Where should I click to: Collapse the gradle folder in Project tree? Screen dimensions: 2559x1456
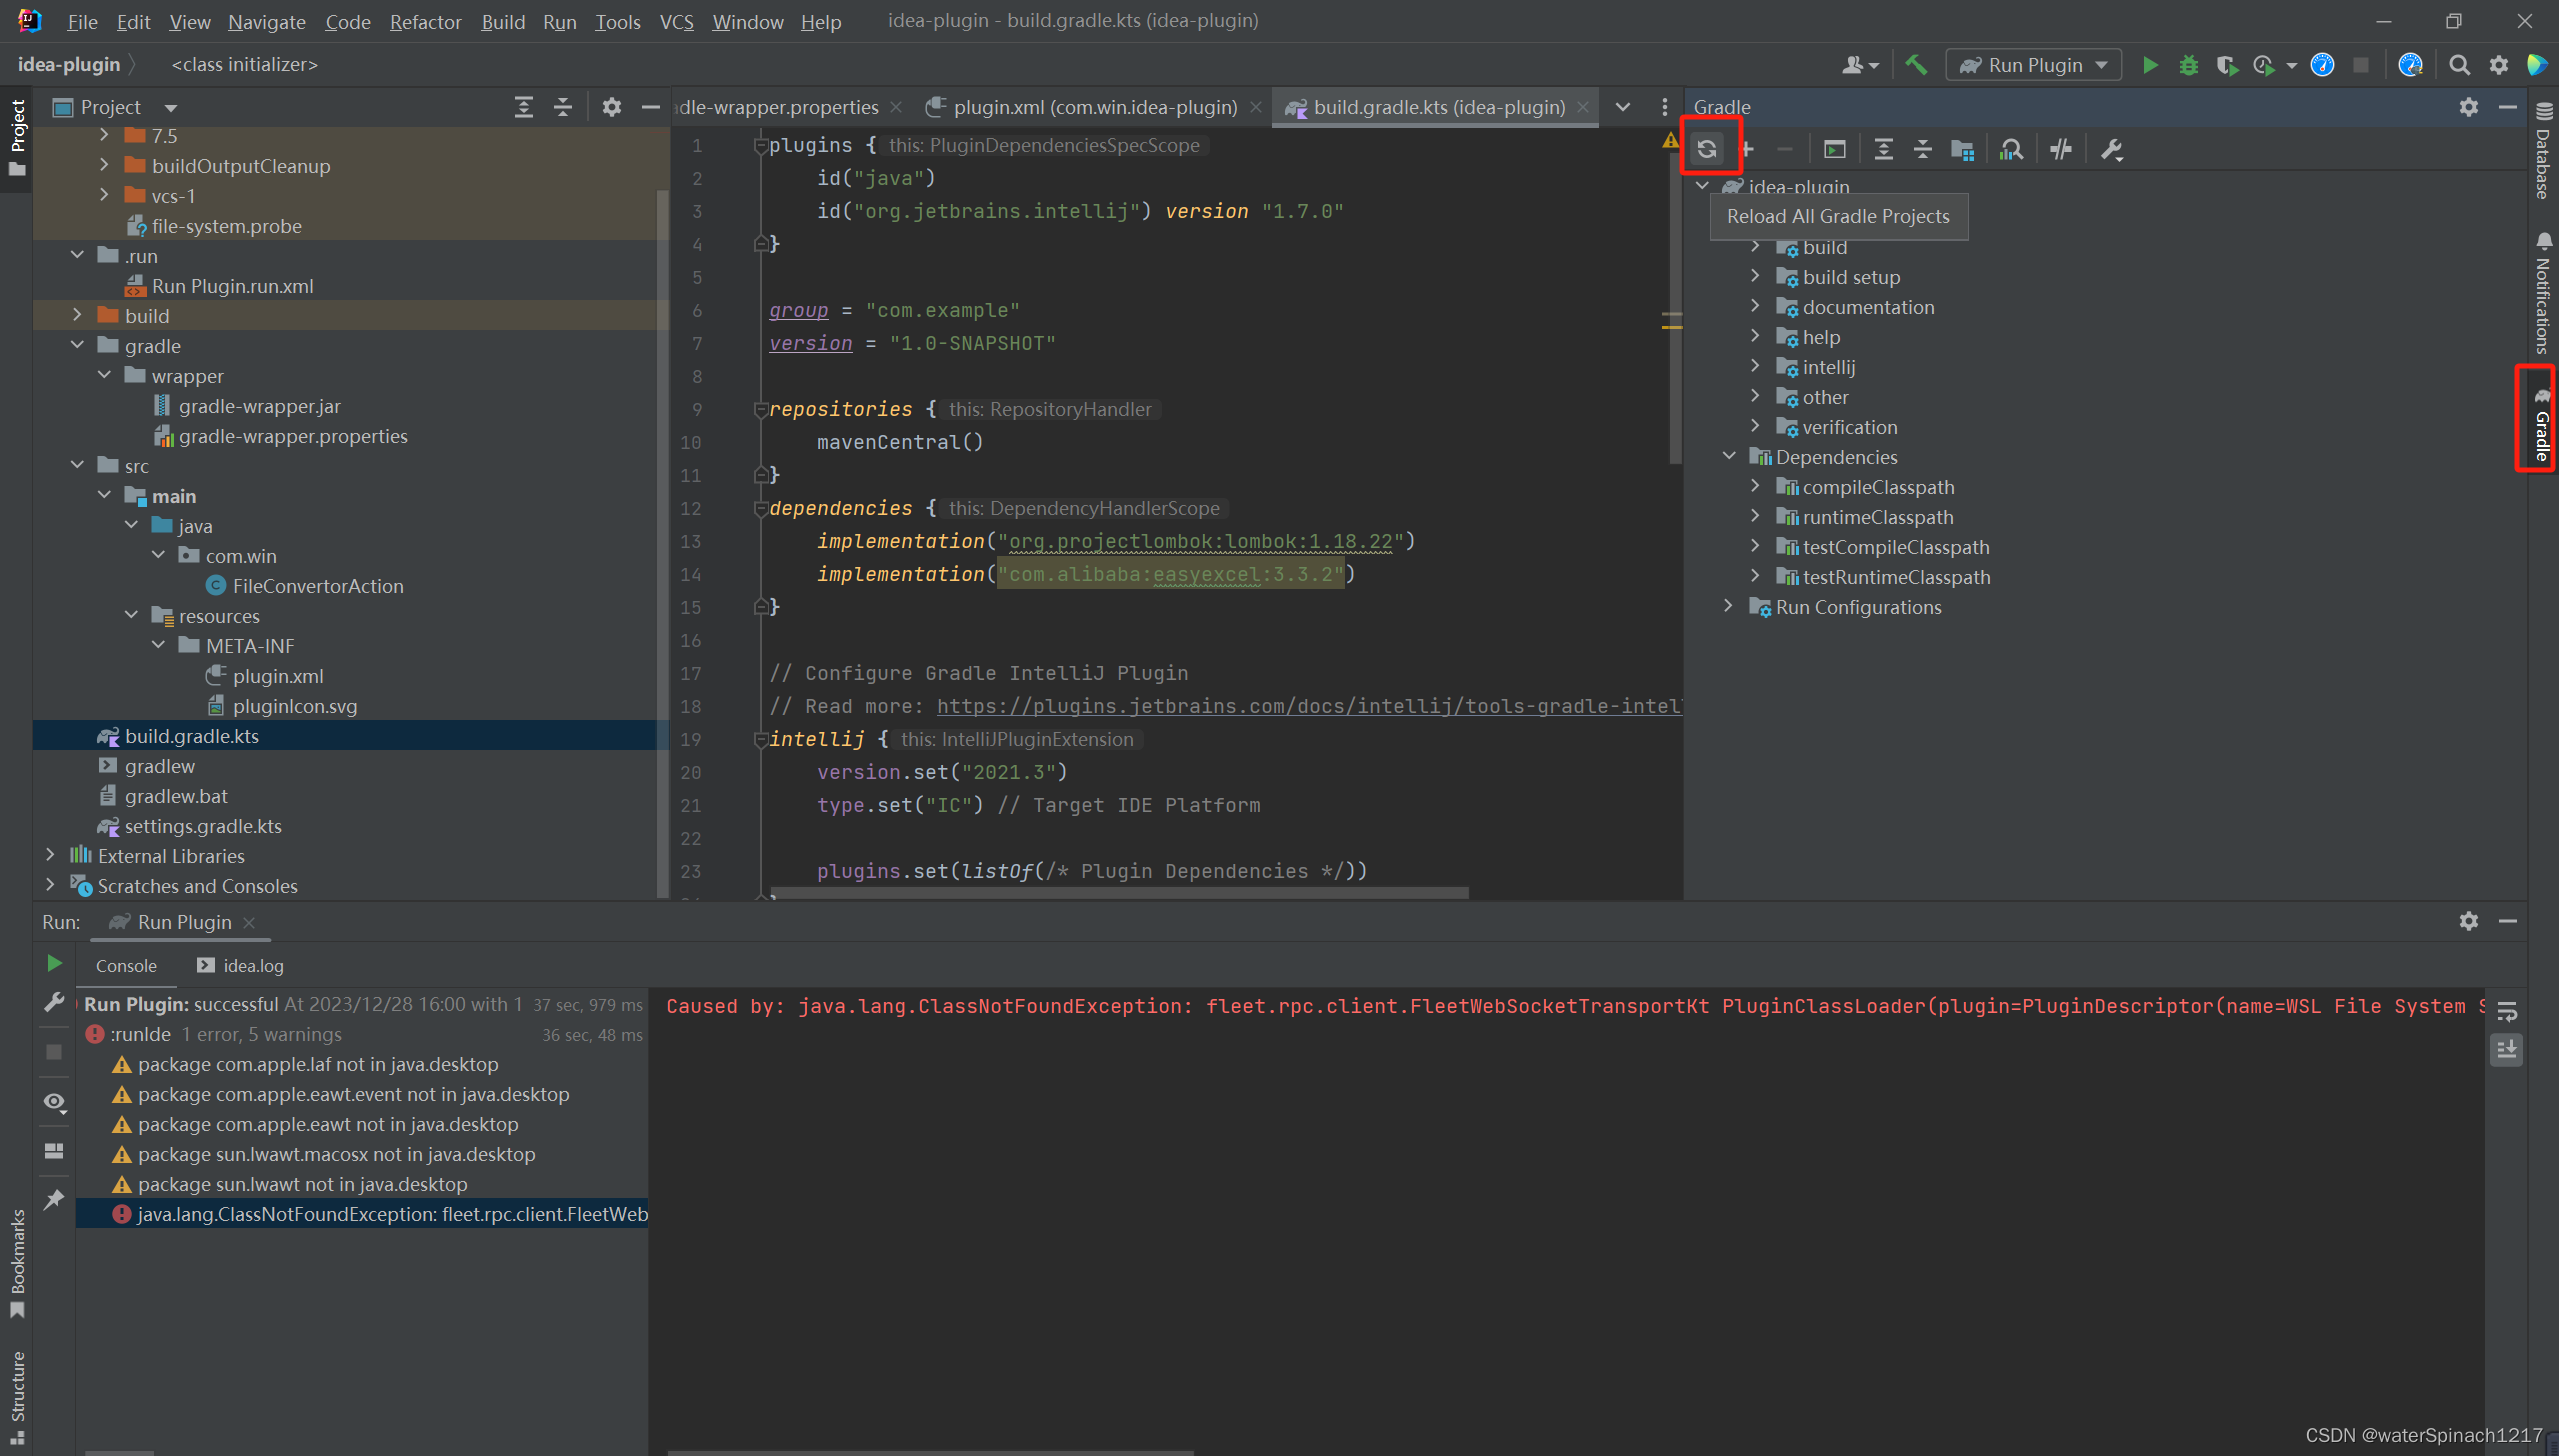click(x=78, y=345)
